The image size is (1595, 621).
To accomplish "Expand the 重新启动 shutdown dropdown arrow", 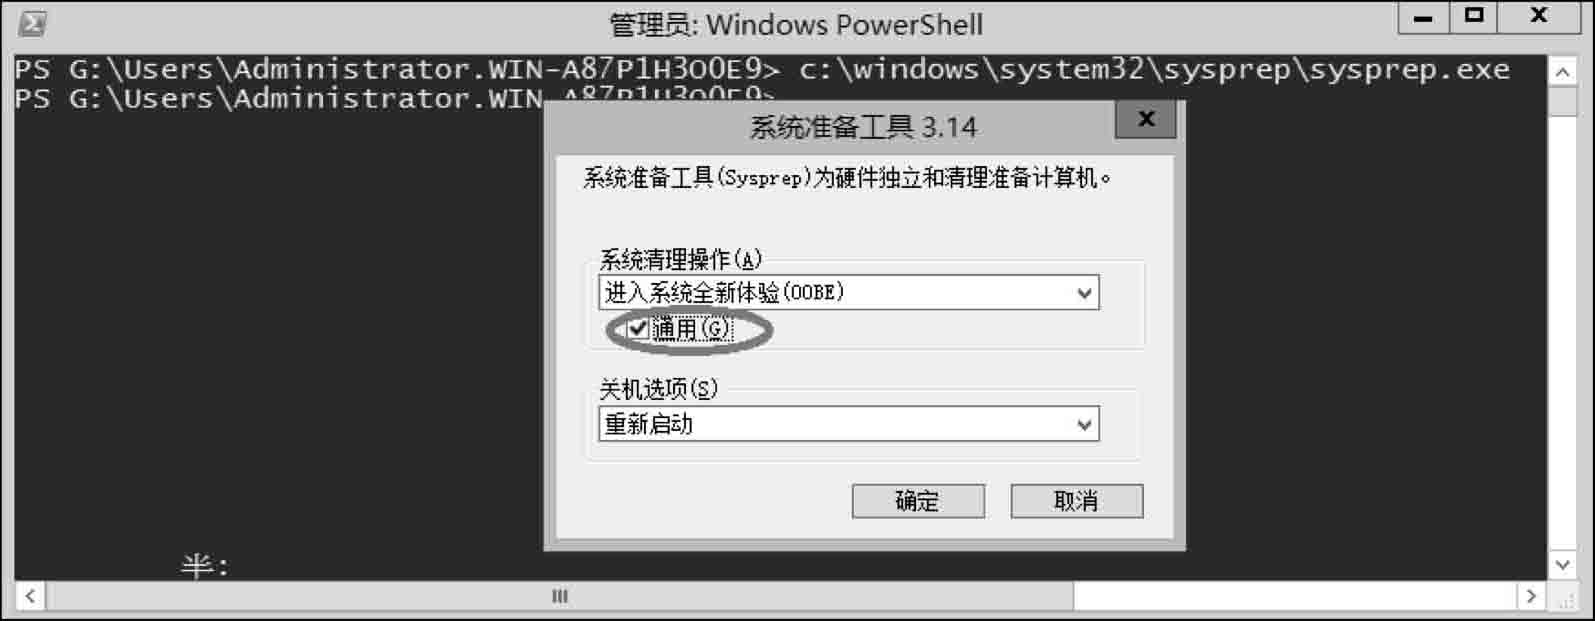I will point(1084,425).
